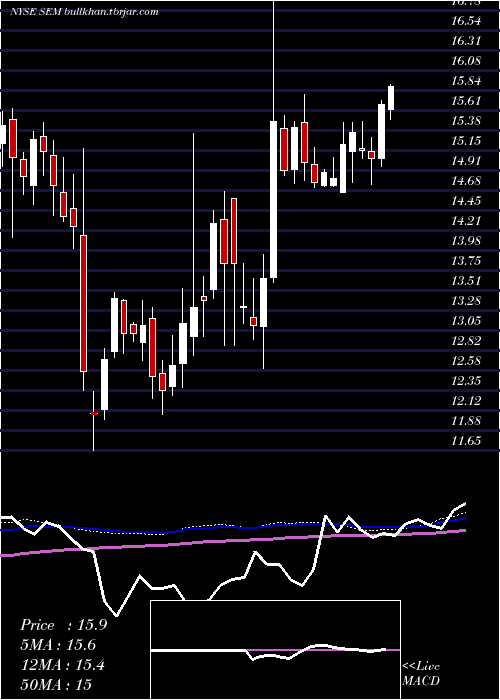The image size is (500, 700).
Task: Click the 16.08 price axis label
Action: [466, 61]
